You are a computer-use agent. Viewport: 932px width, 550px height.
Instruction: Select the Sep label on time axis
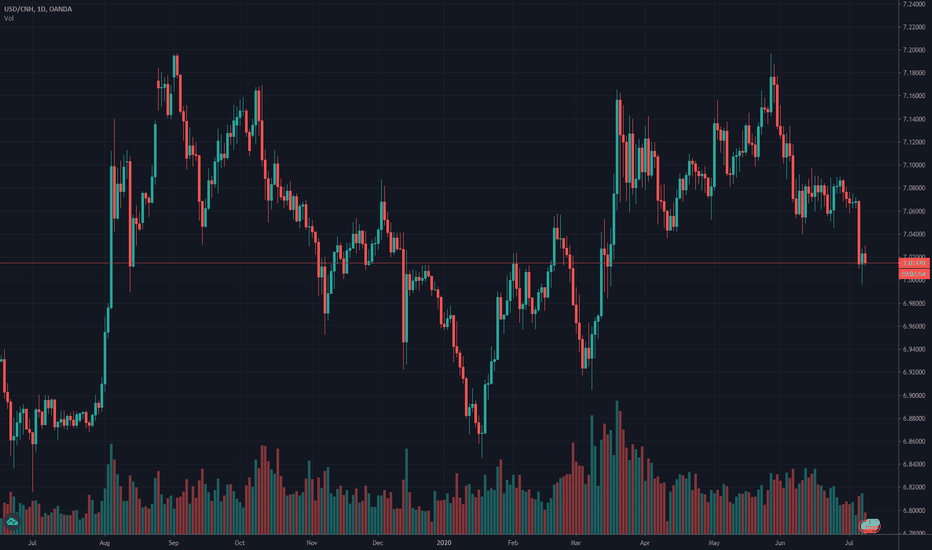tap(173, 542)
